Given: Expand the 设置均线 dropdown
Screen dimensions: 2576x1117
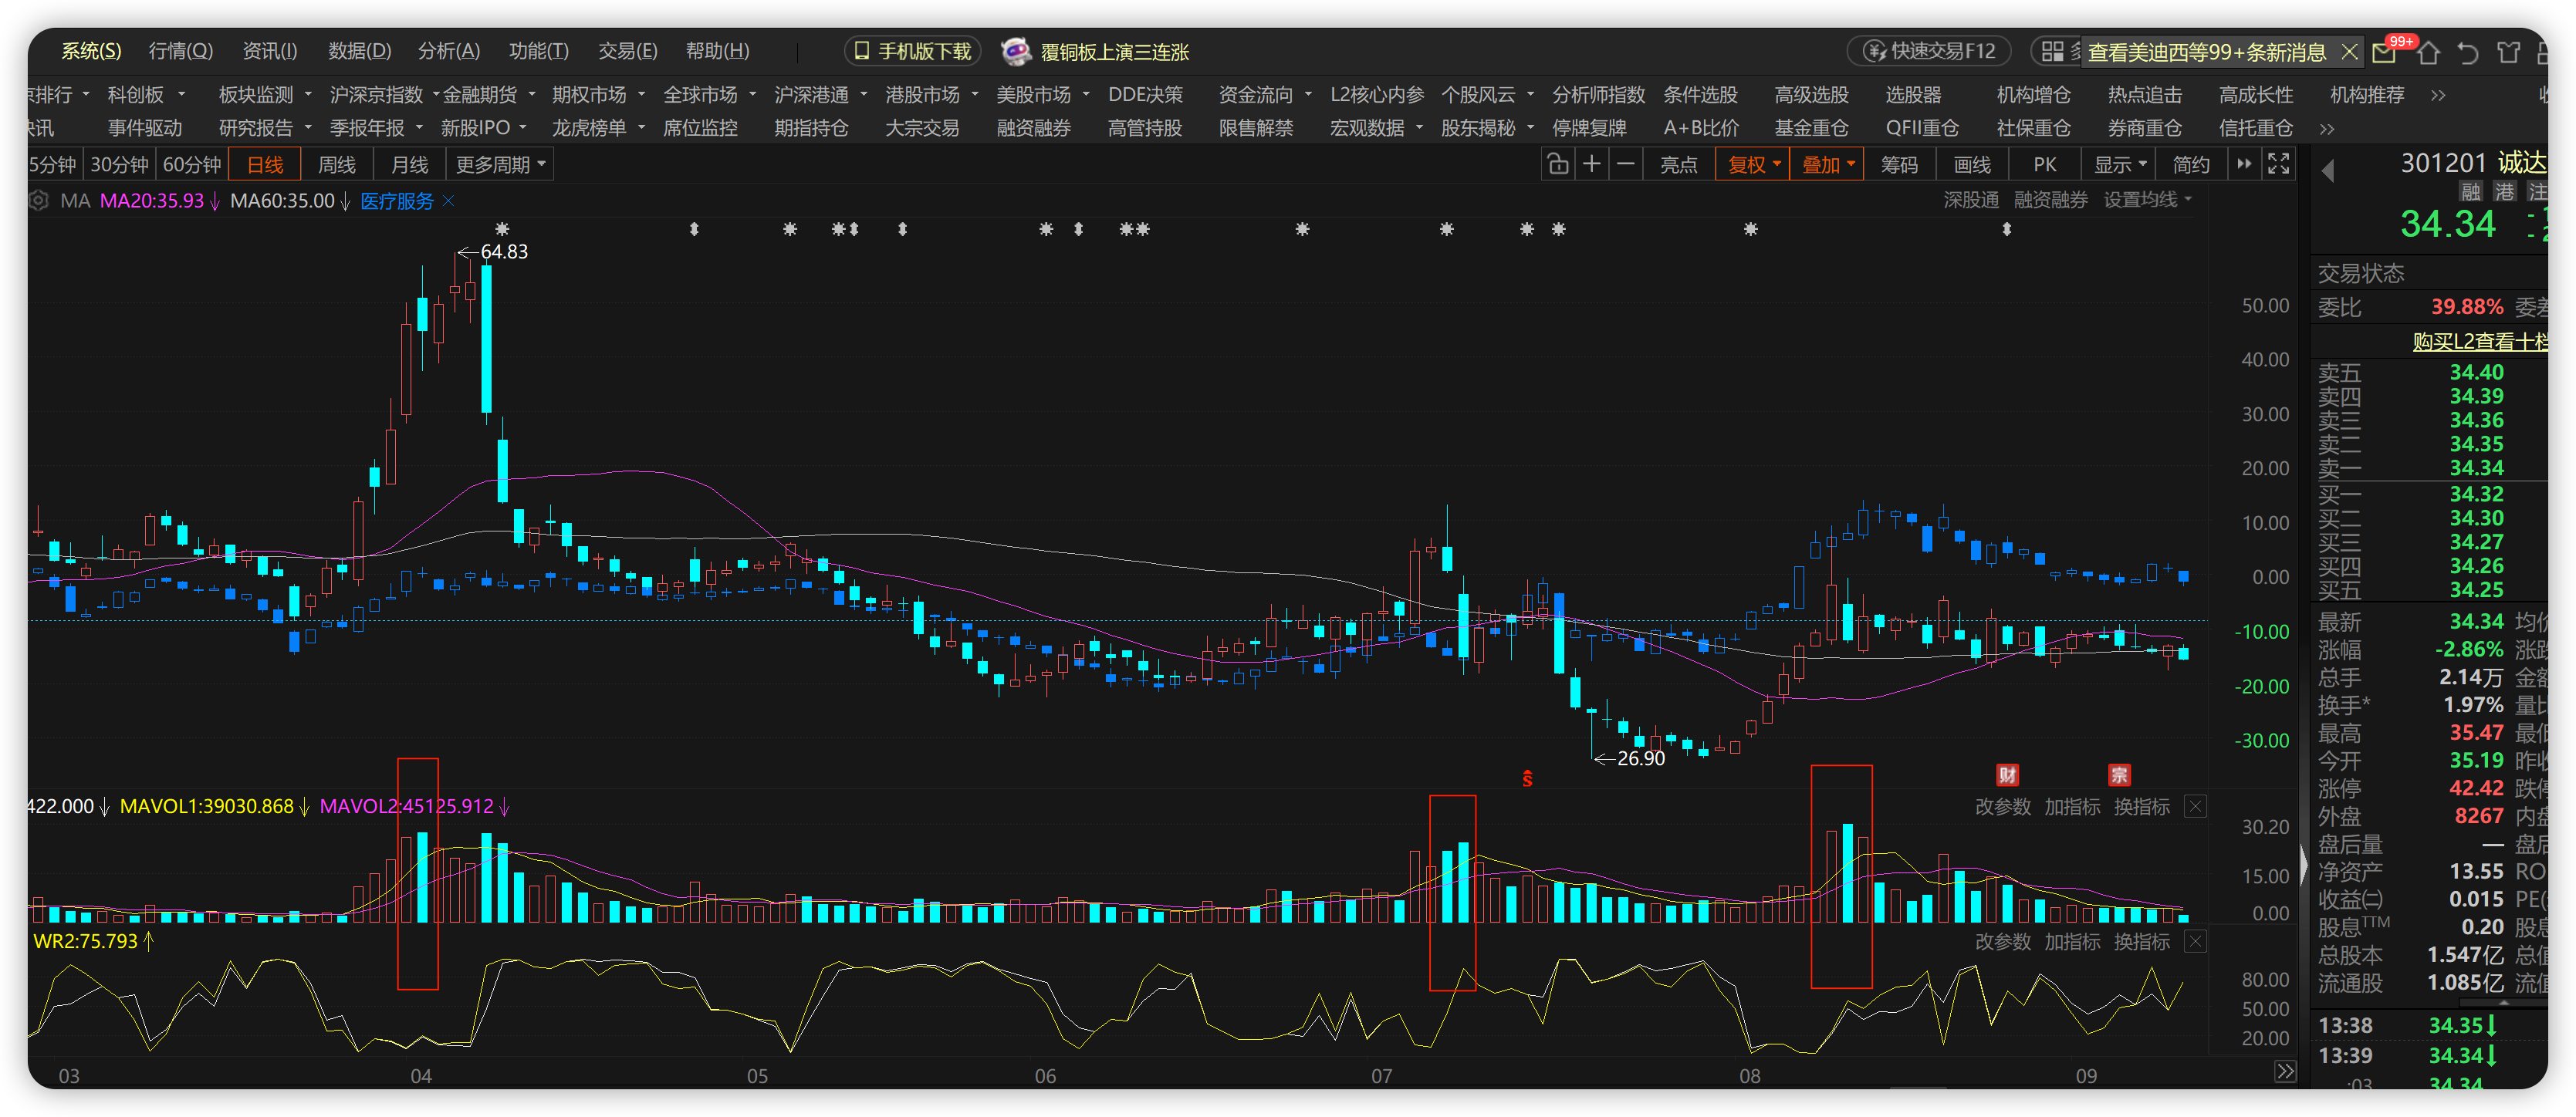Looking at the screenshot, I should tap(2147, 200).
